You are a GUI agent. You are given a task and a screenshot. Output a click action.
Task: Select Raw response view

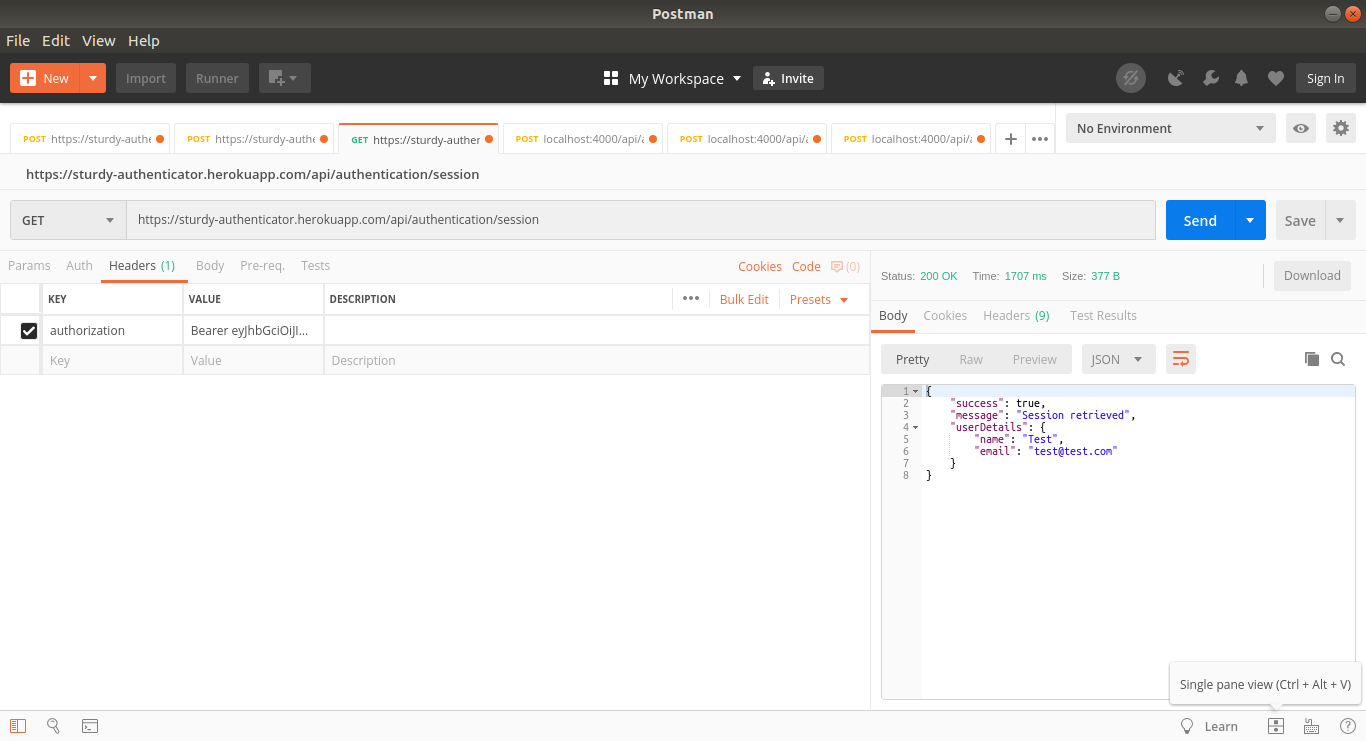pyautogui.click(x=971, y=359)
